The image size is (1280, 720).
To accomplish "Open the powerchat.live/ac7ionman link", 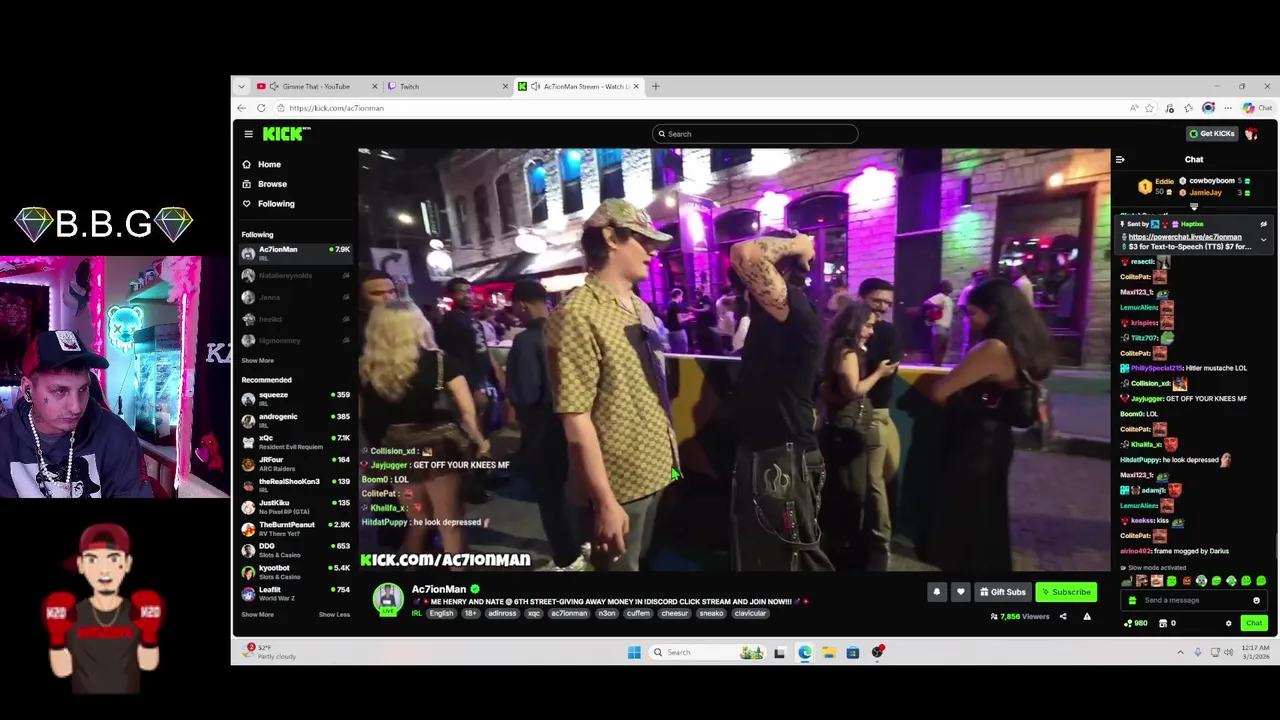I will (x=1185, y=237).
